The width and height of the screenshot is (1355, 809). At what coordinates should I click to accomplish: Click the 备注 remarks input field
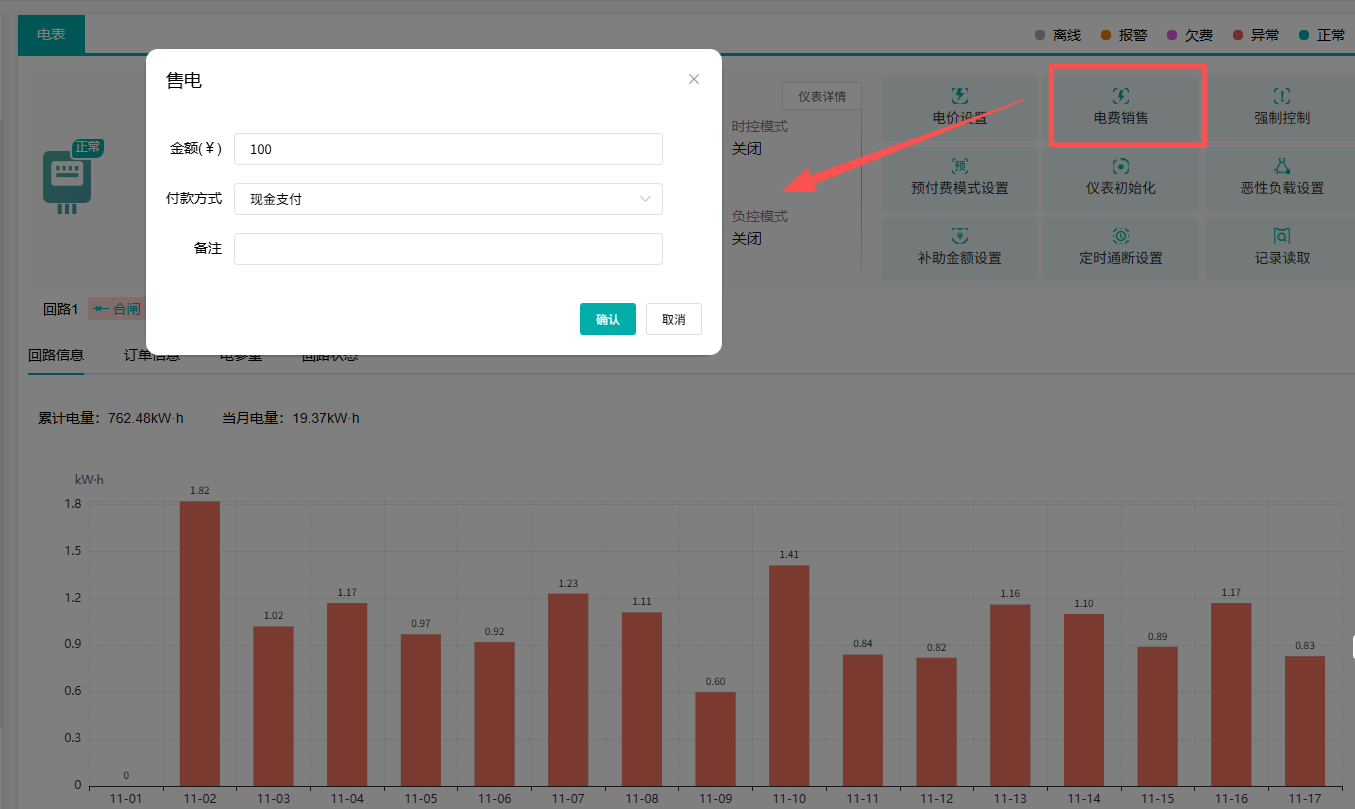click(x=448, y=249)
